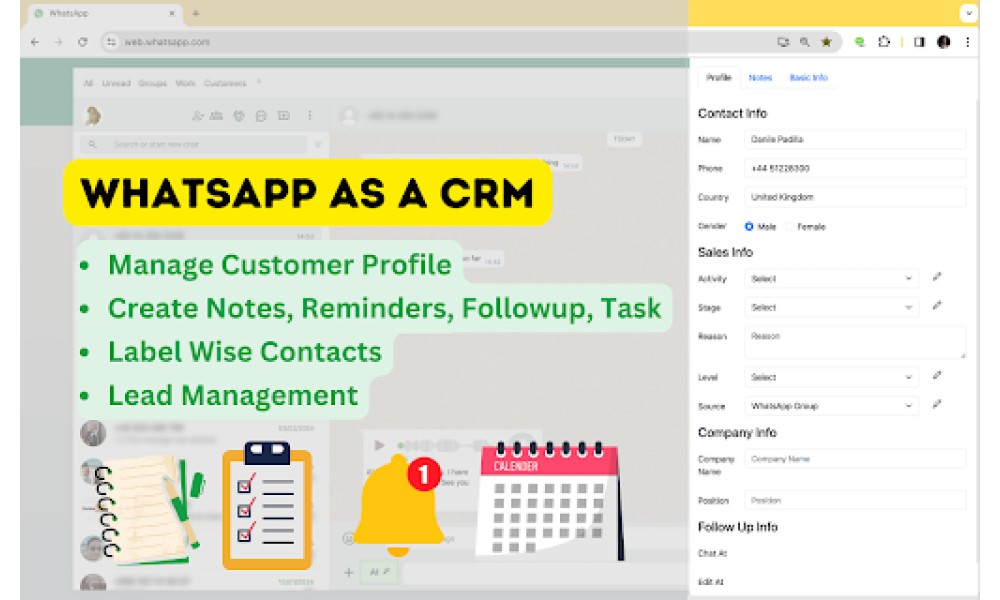The image size is (1000, 600).
Task: Click the Name field with Danile Padilla
Action: click(855, 139)
